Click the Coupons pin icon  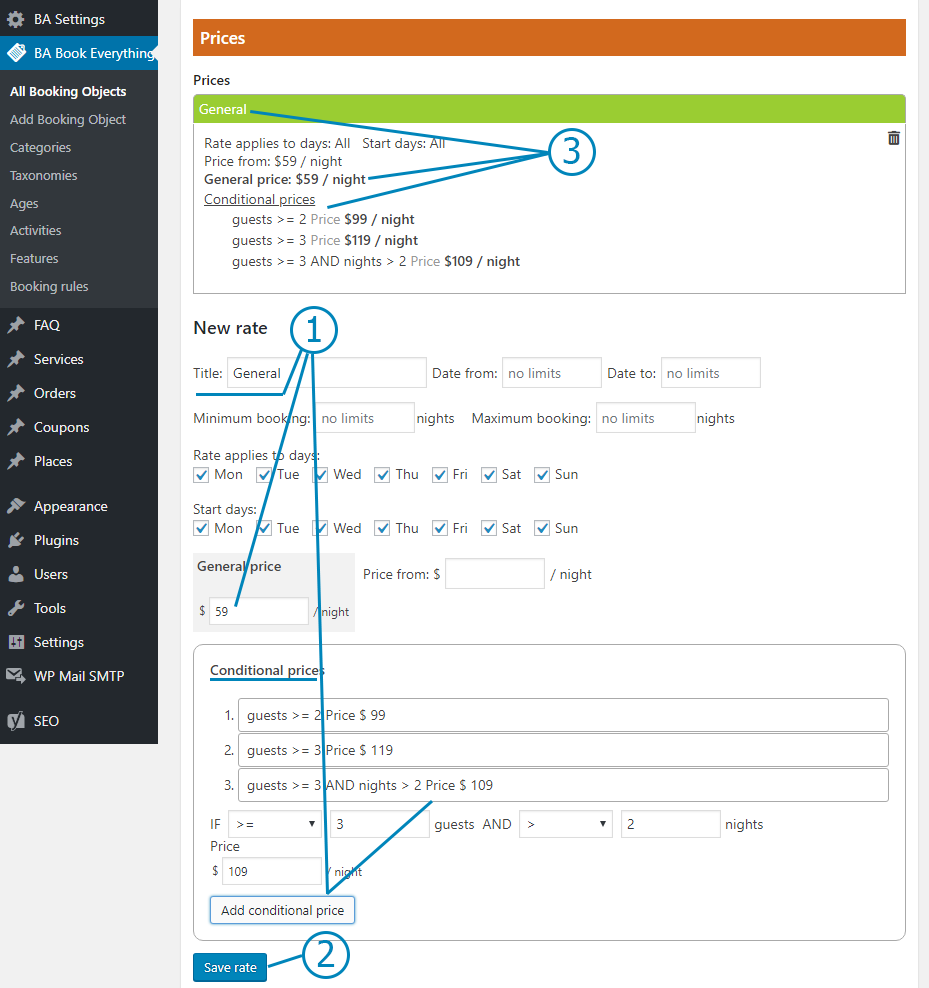(x=16, y=427)
